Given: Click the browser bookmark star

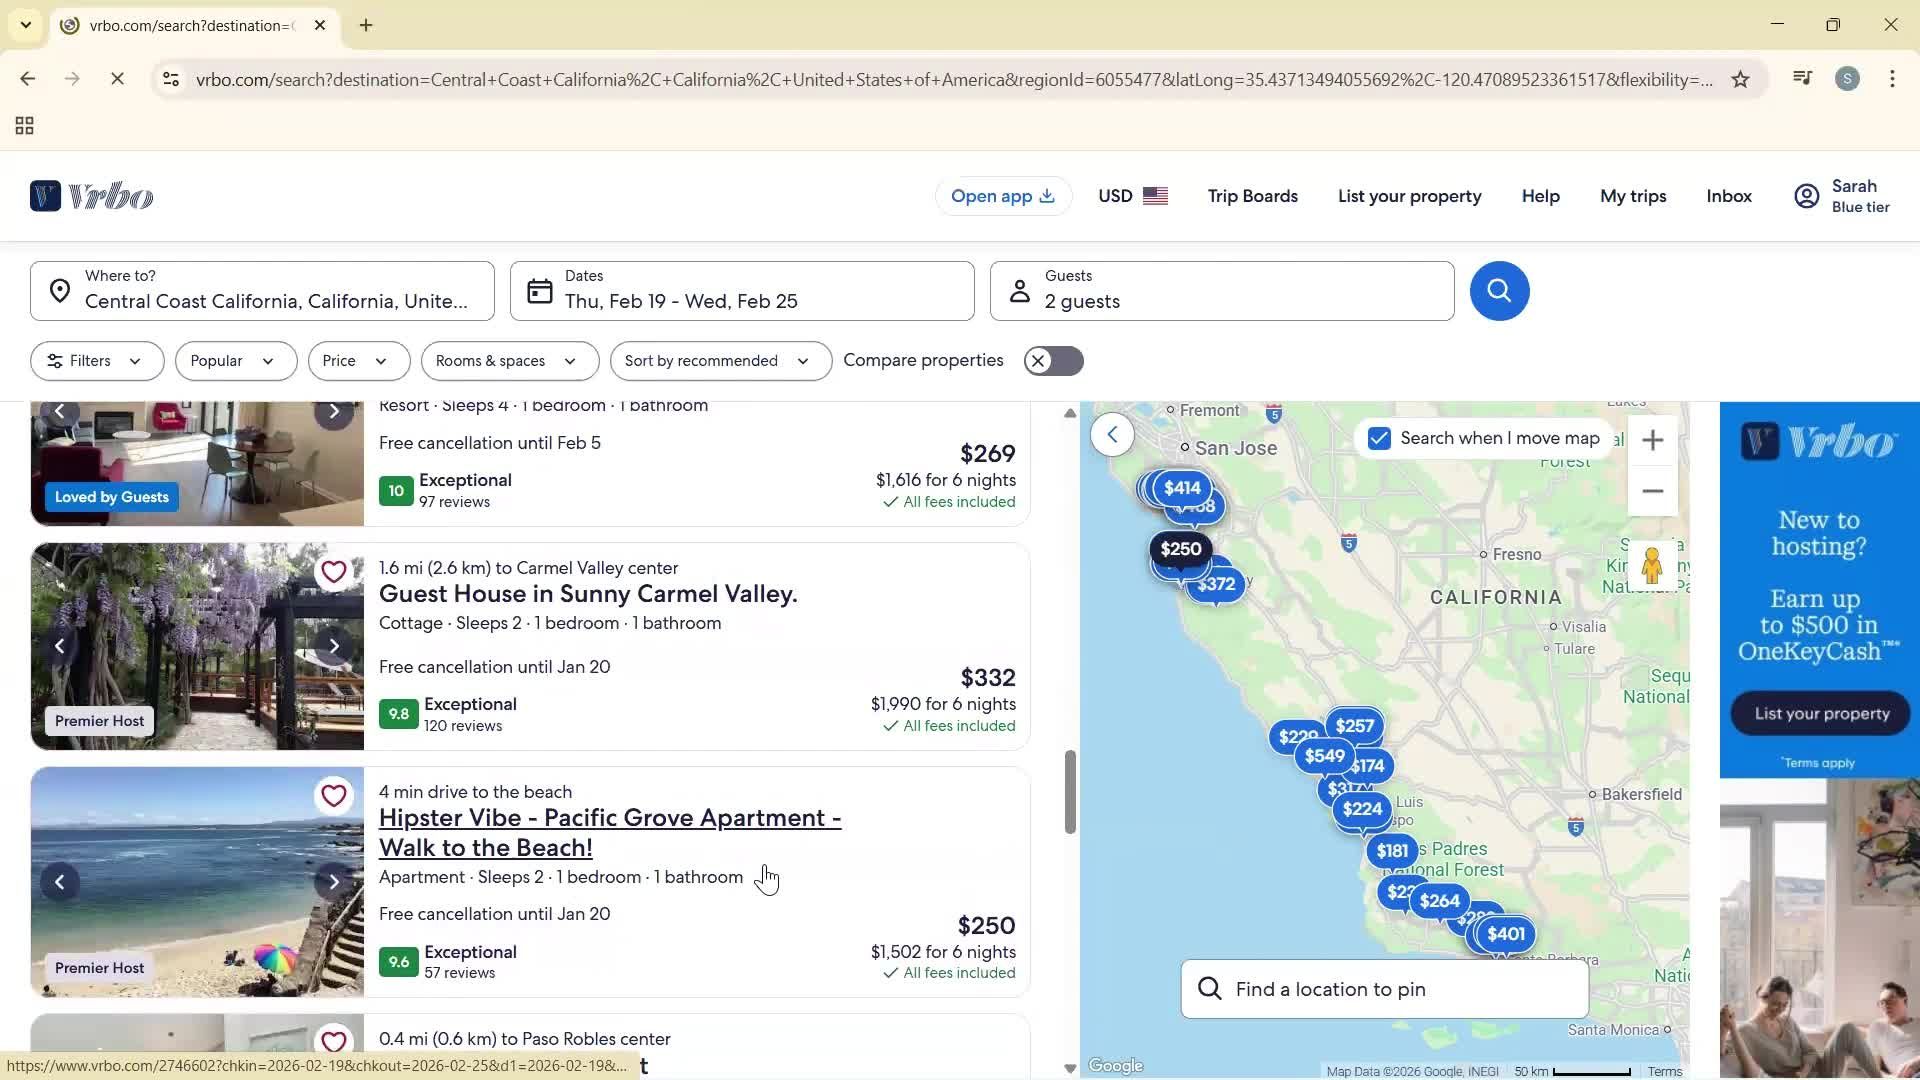Looking at the screenshot, I should pyautogui.click(x=1740, y=79).
